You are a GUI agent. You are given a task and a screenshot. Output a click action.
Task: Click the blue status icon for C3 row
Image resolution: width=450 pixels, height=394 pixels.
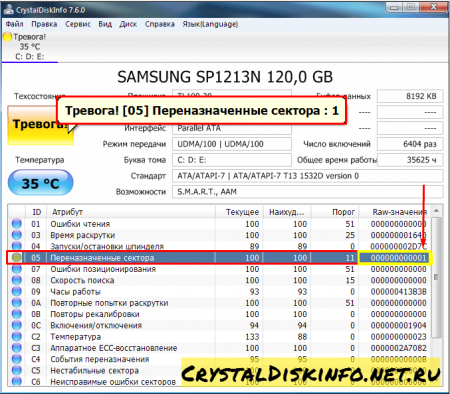tap(16, 348)
